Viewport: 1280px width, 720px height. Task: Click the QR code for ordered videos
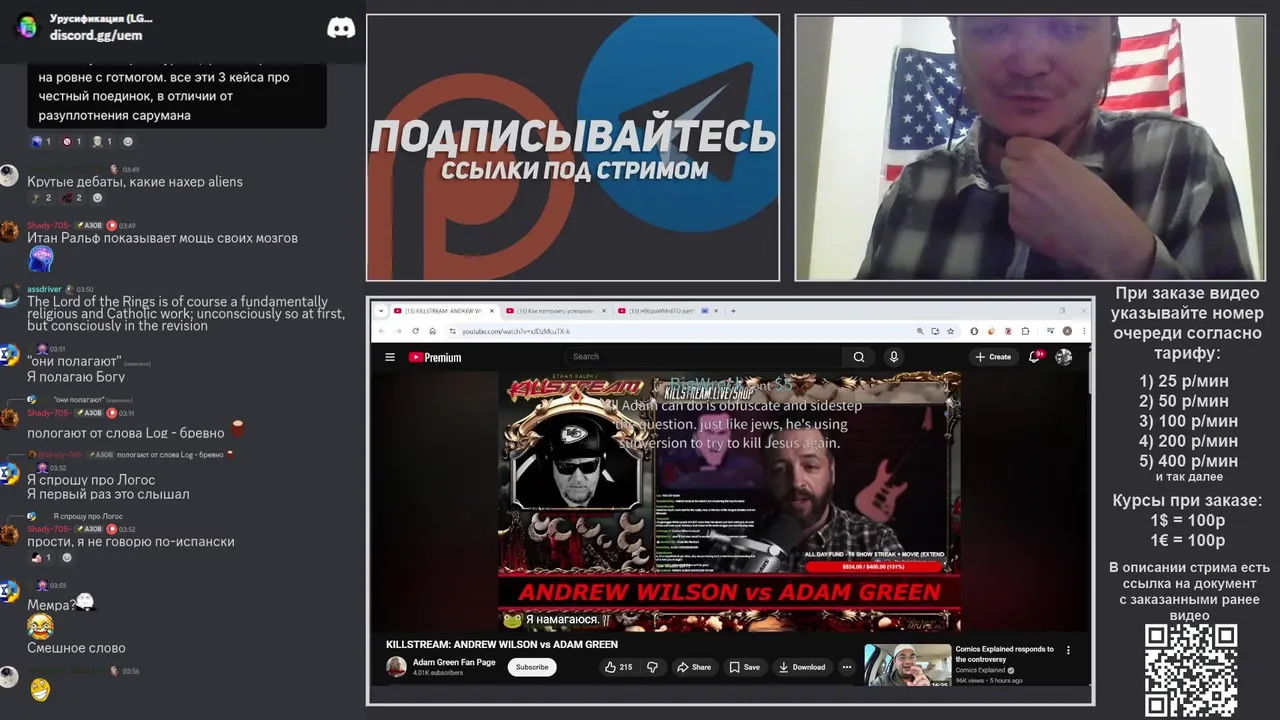(1191, 670)
